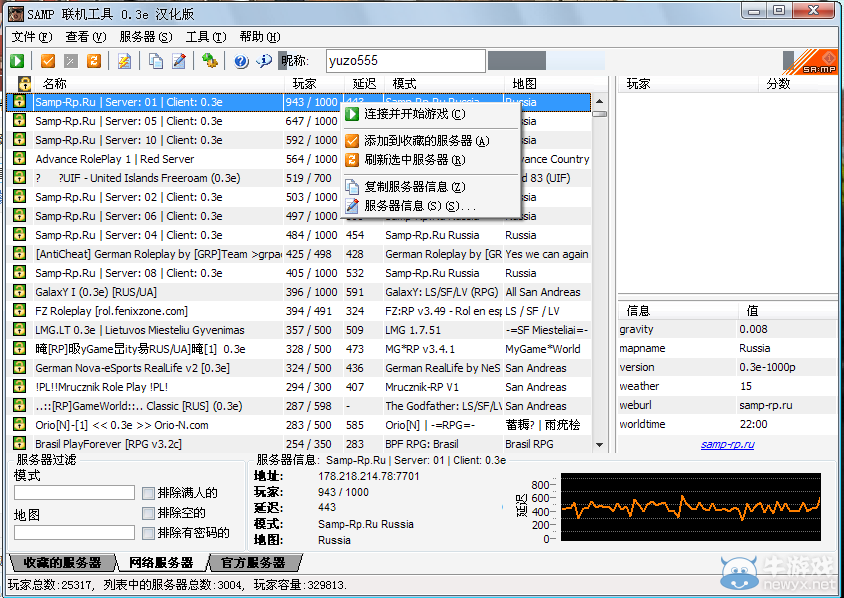
Task: Click the orange refresh toolbar icon
Action: [x=94, y=61]
